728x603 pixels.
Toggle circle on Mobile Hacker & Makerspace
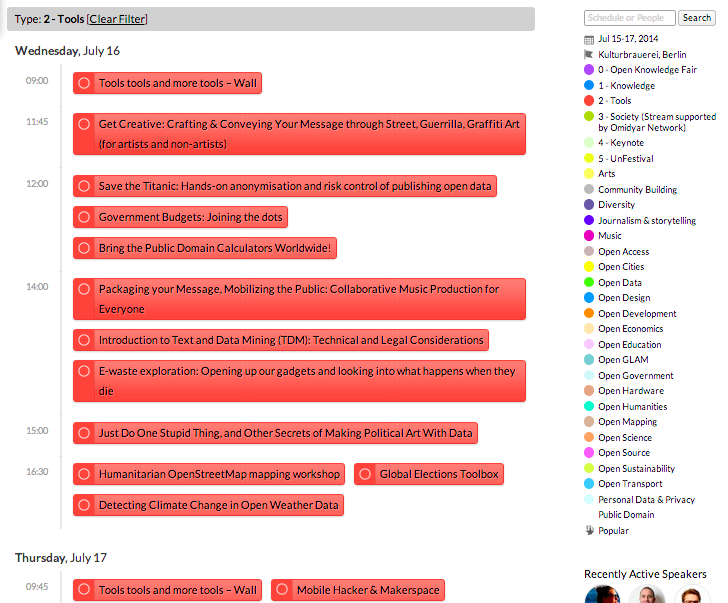tap(282, 590)
